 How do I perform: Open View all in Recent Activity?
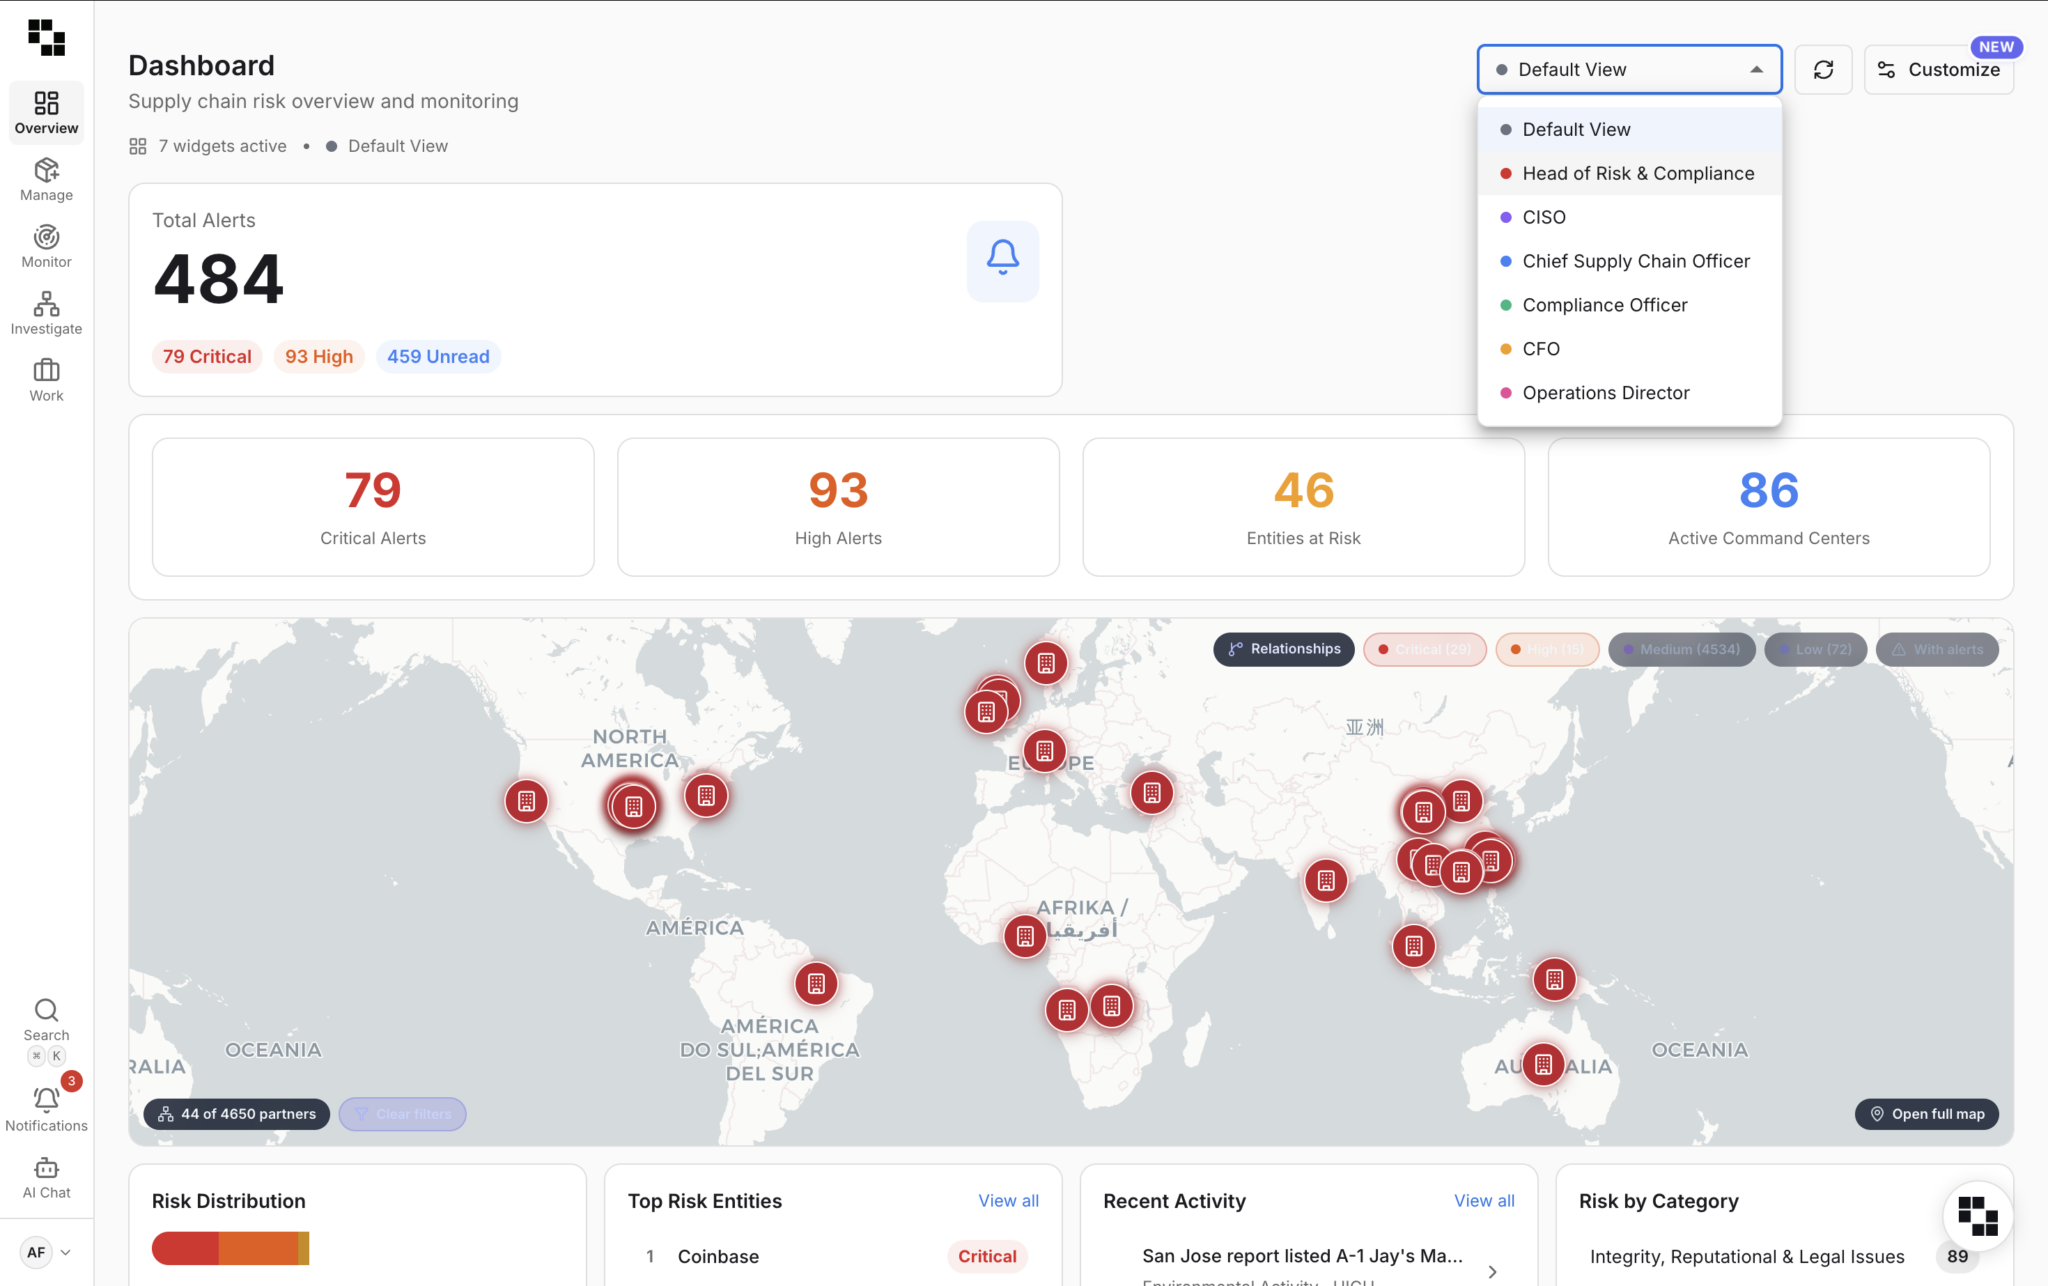point(1484,1201)
